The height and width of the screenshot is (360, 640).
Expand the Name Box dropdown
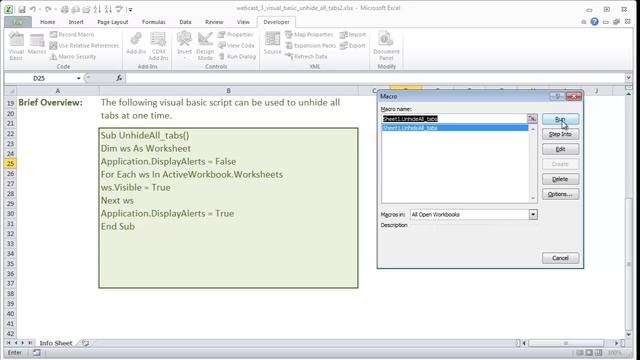[x=78, y=78]
